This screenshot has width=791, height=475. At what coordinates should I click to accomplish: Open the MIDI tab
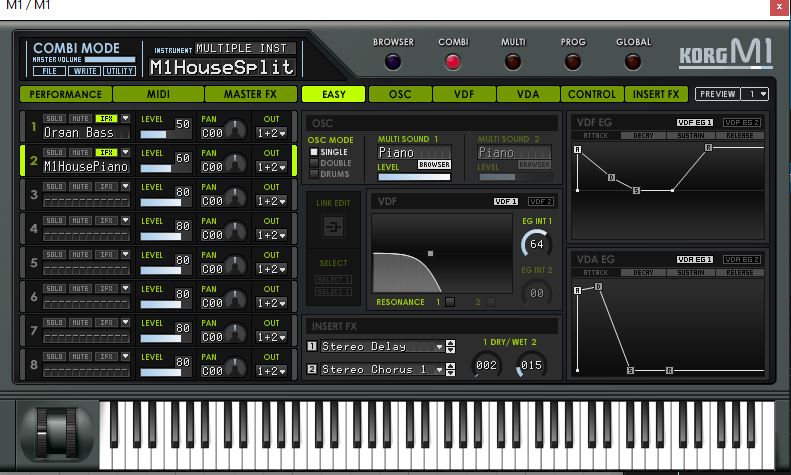coord(158,94)
